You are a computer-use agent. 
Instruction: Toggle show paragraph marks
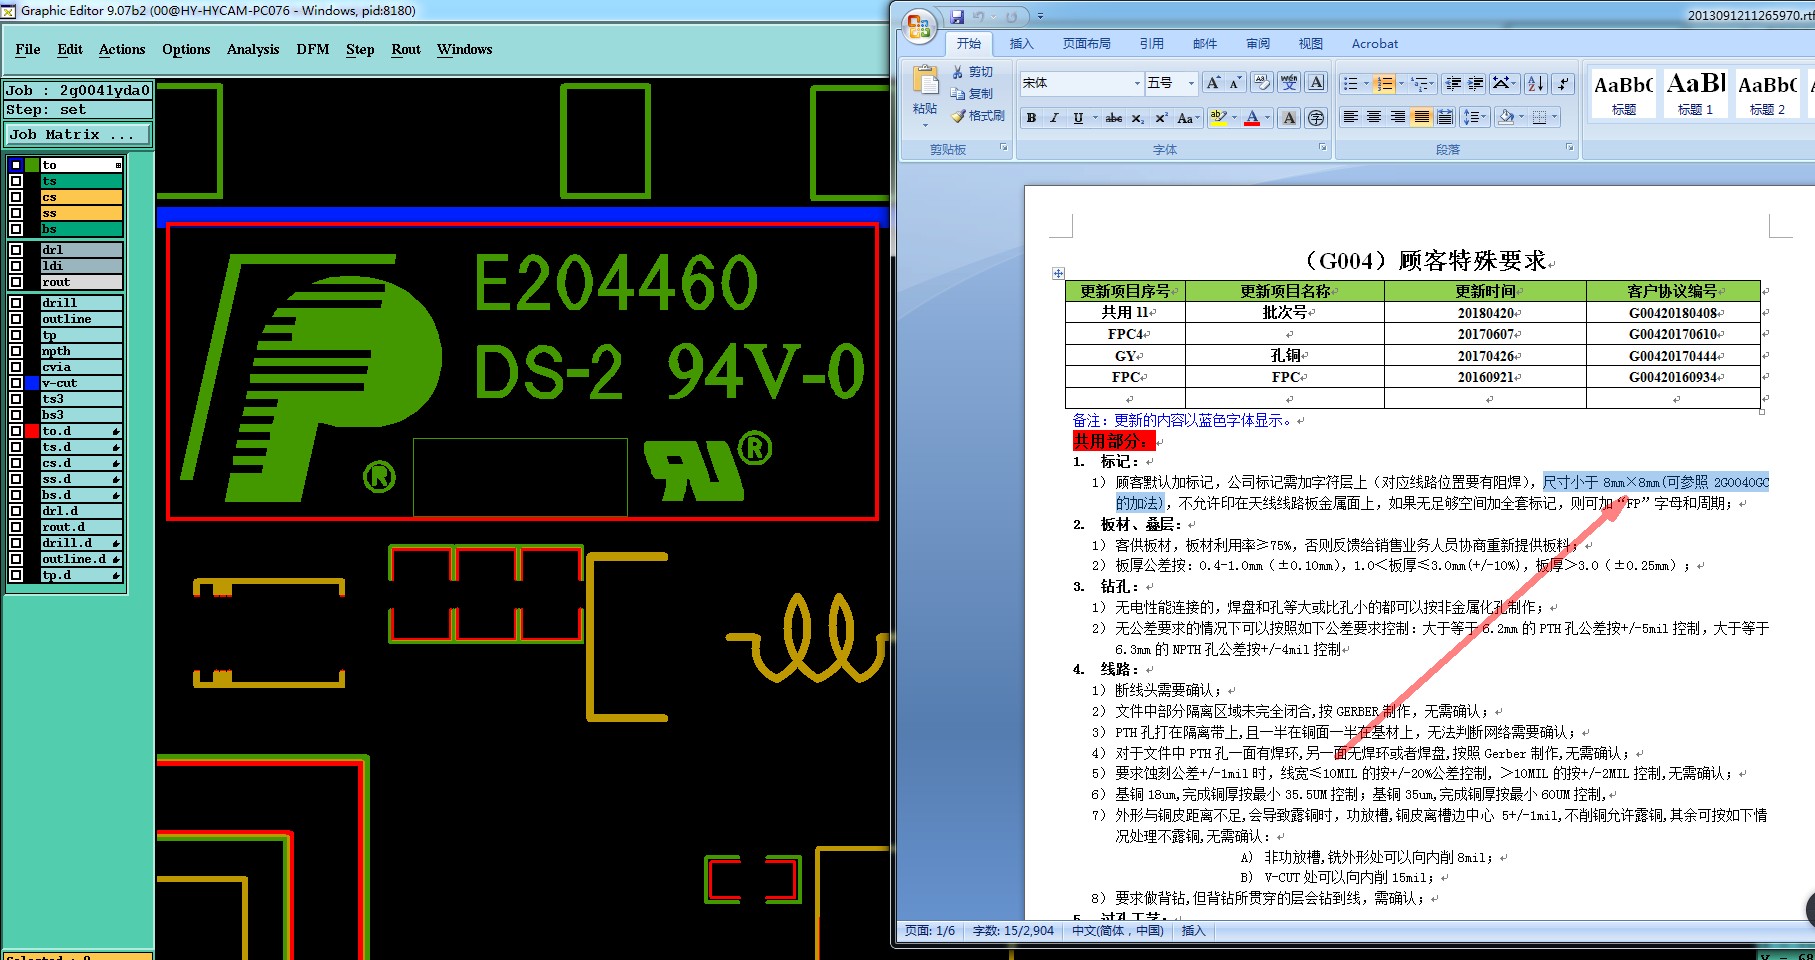click(x=1564, y=83)
